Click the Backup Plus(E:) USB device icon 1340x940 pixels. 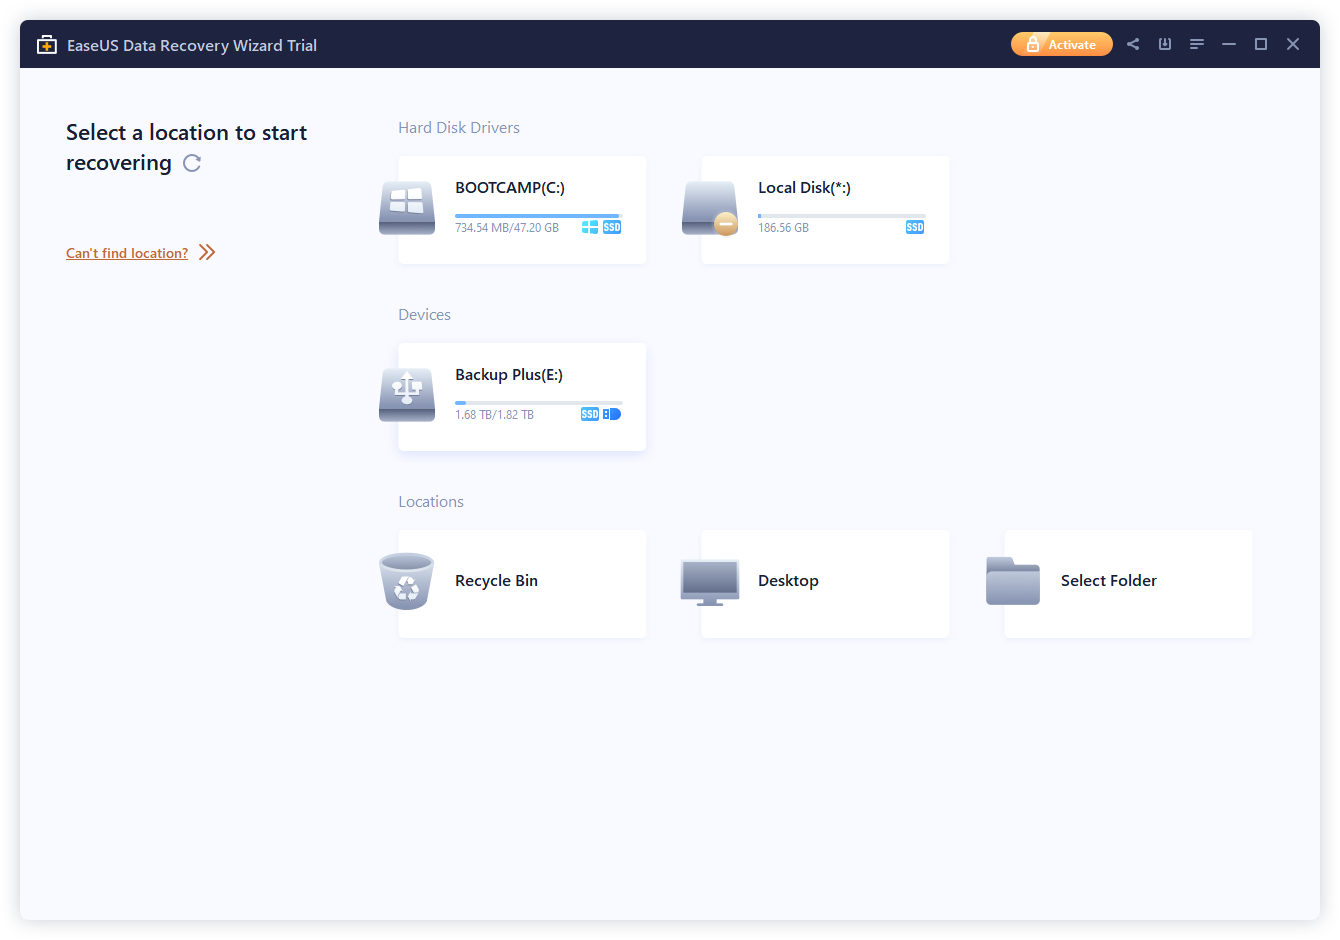coord(407,394)
